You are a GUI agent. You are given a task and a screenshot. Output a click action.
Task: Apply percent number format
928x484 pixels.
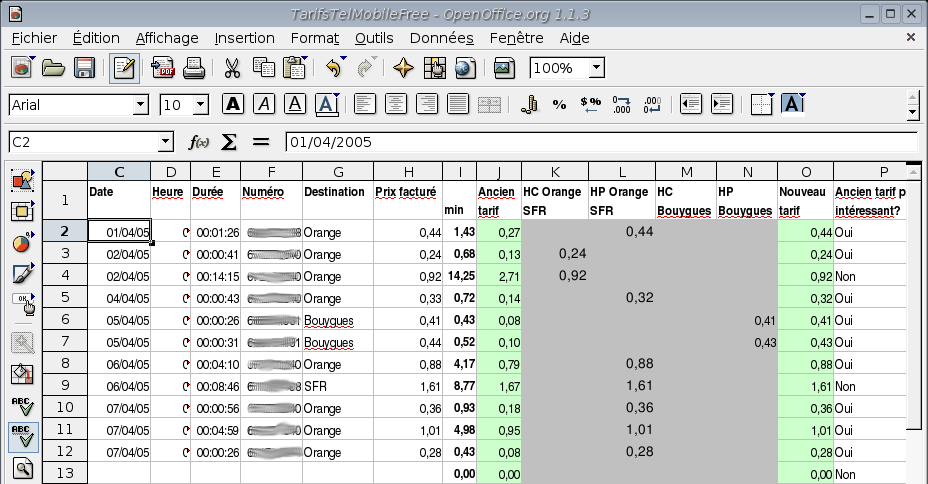coord(559,105)
